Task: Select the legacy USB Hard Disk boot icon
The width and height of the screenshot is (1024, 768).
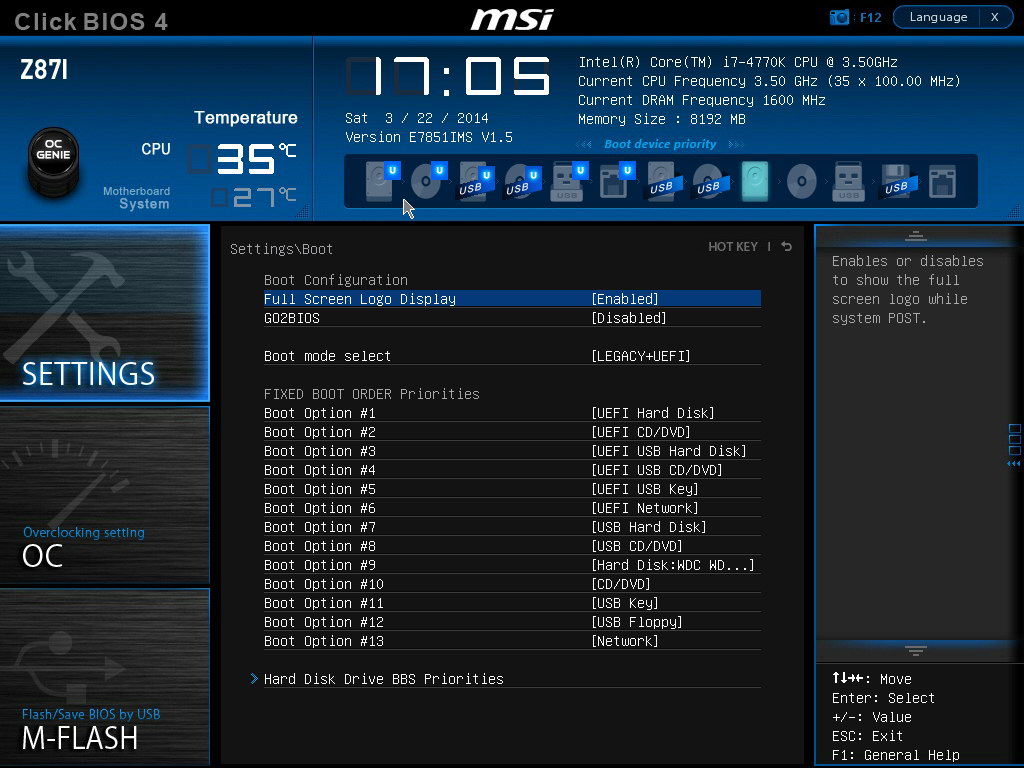Action: pyautogui.click(x=664, y=181)
